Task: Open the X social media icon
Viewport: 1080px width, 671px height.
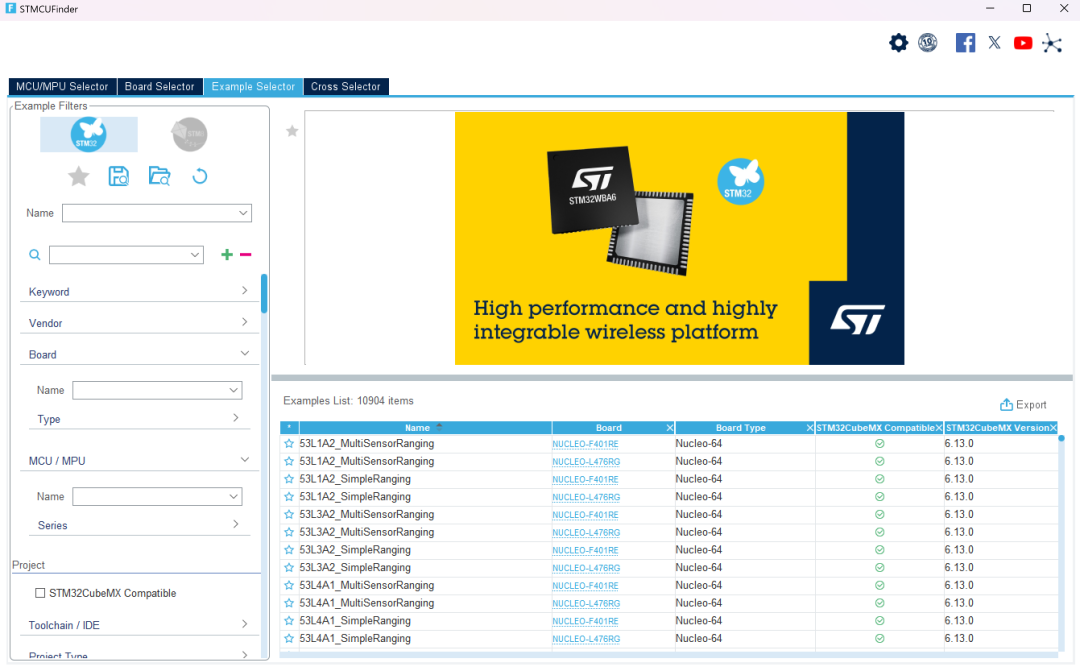Action: tap(994, 43)
